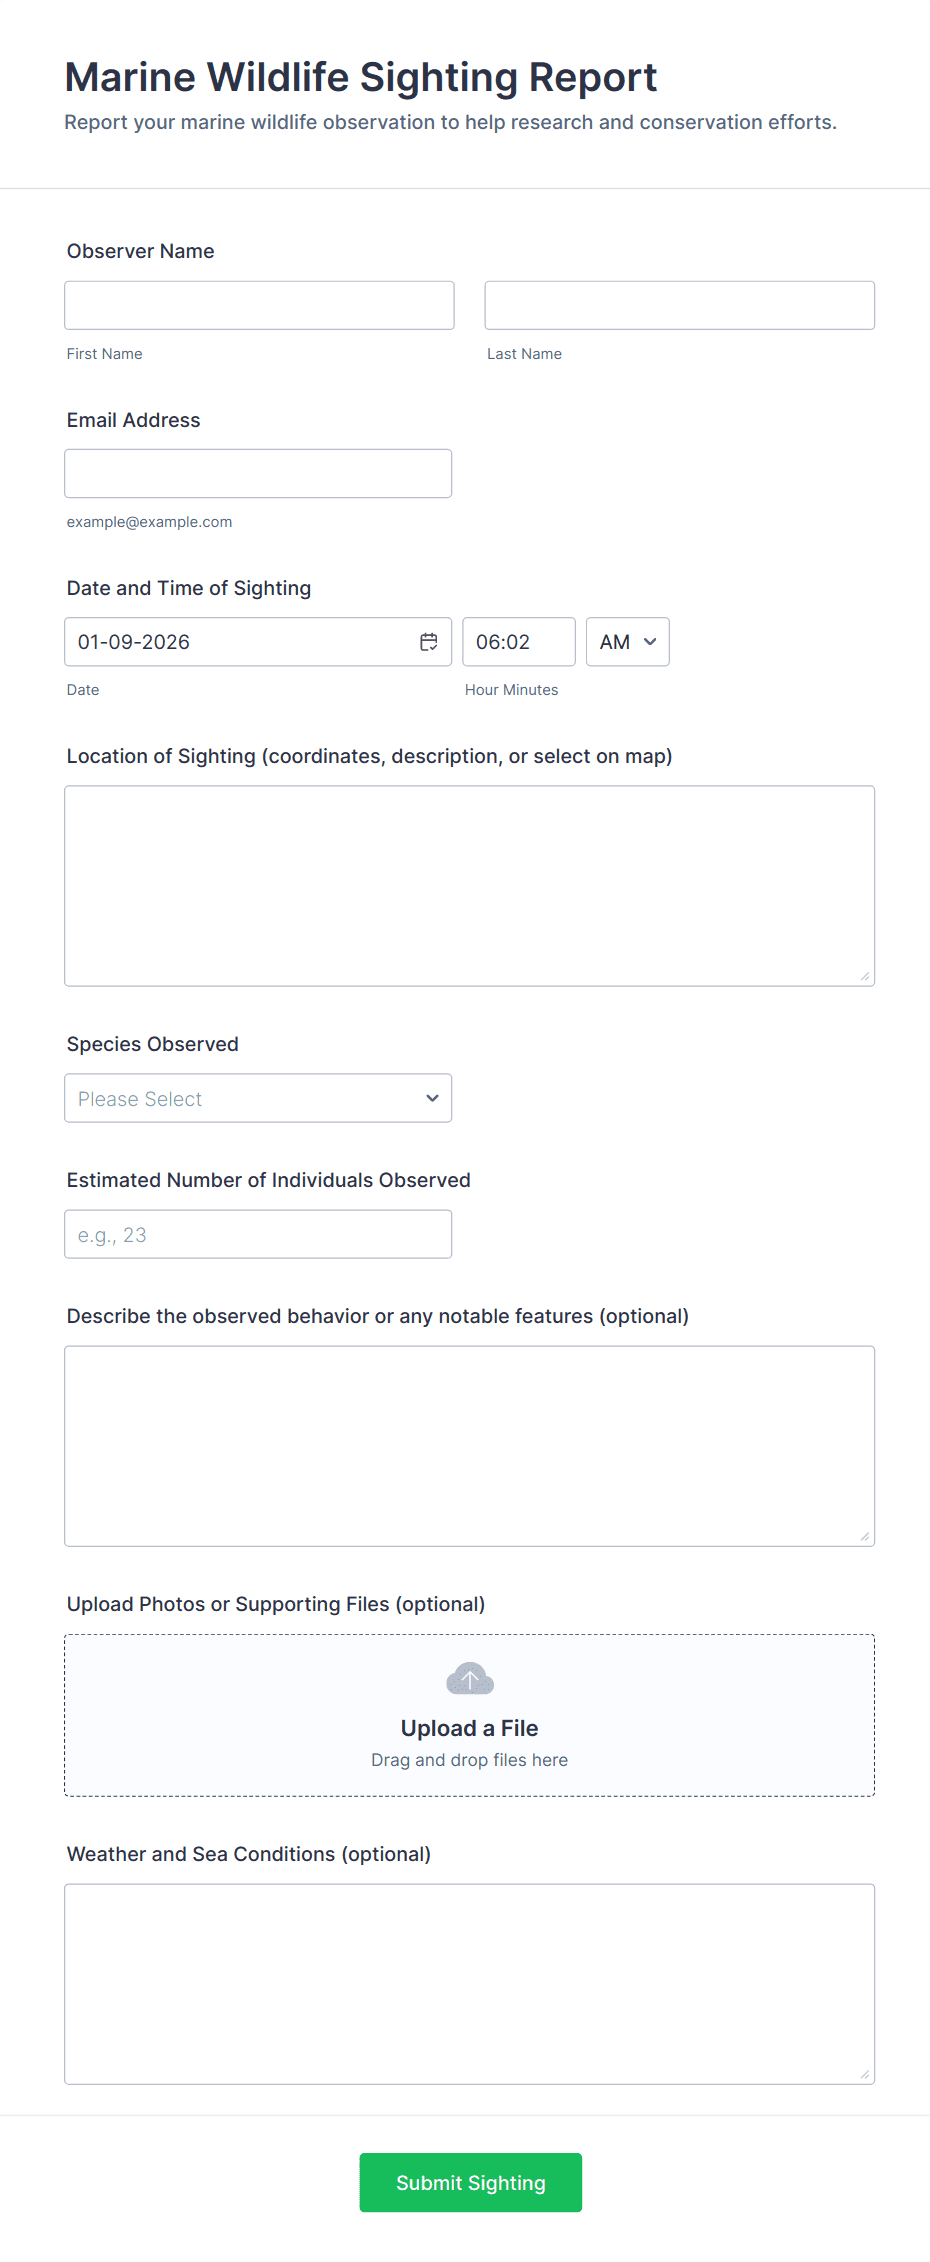
Task: Click the Last Name input field
Action: [x=679, y=304]
